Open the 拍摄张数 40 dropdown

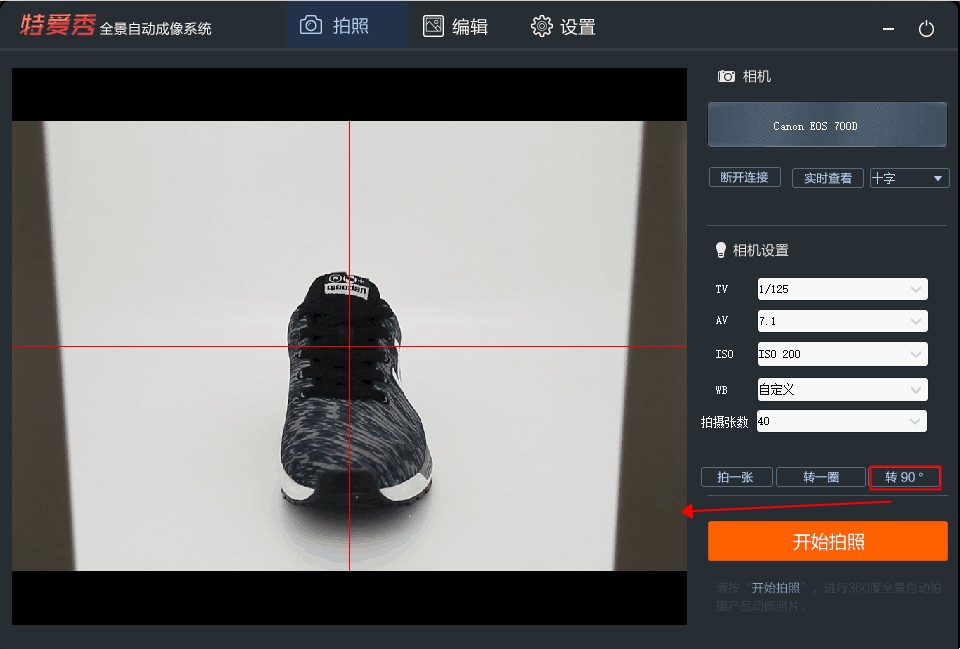pyautogui.click(x=841, y=421)
